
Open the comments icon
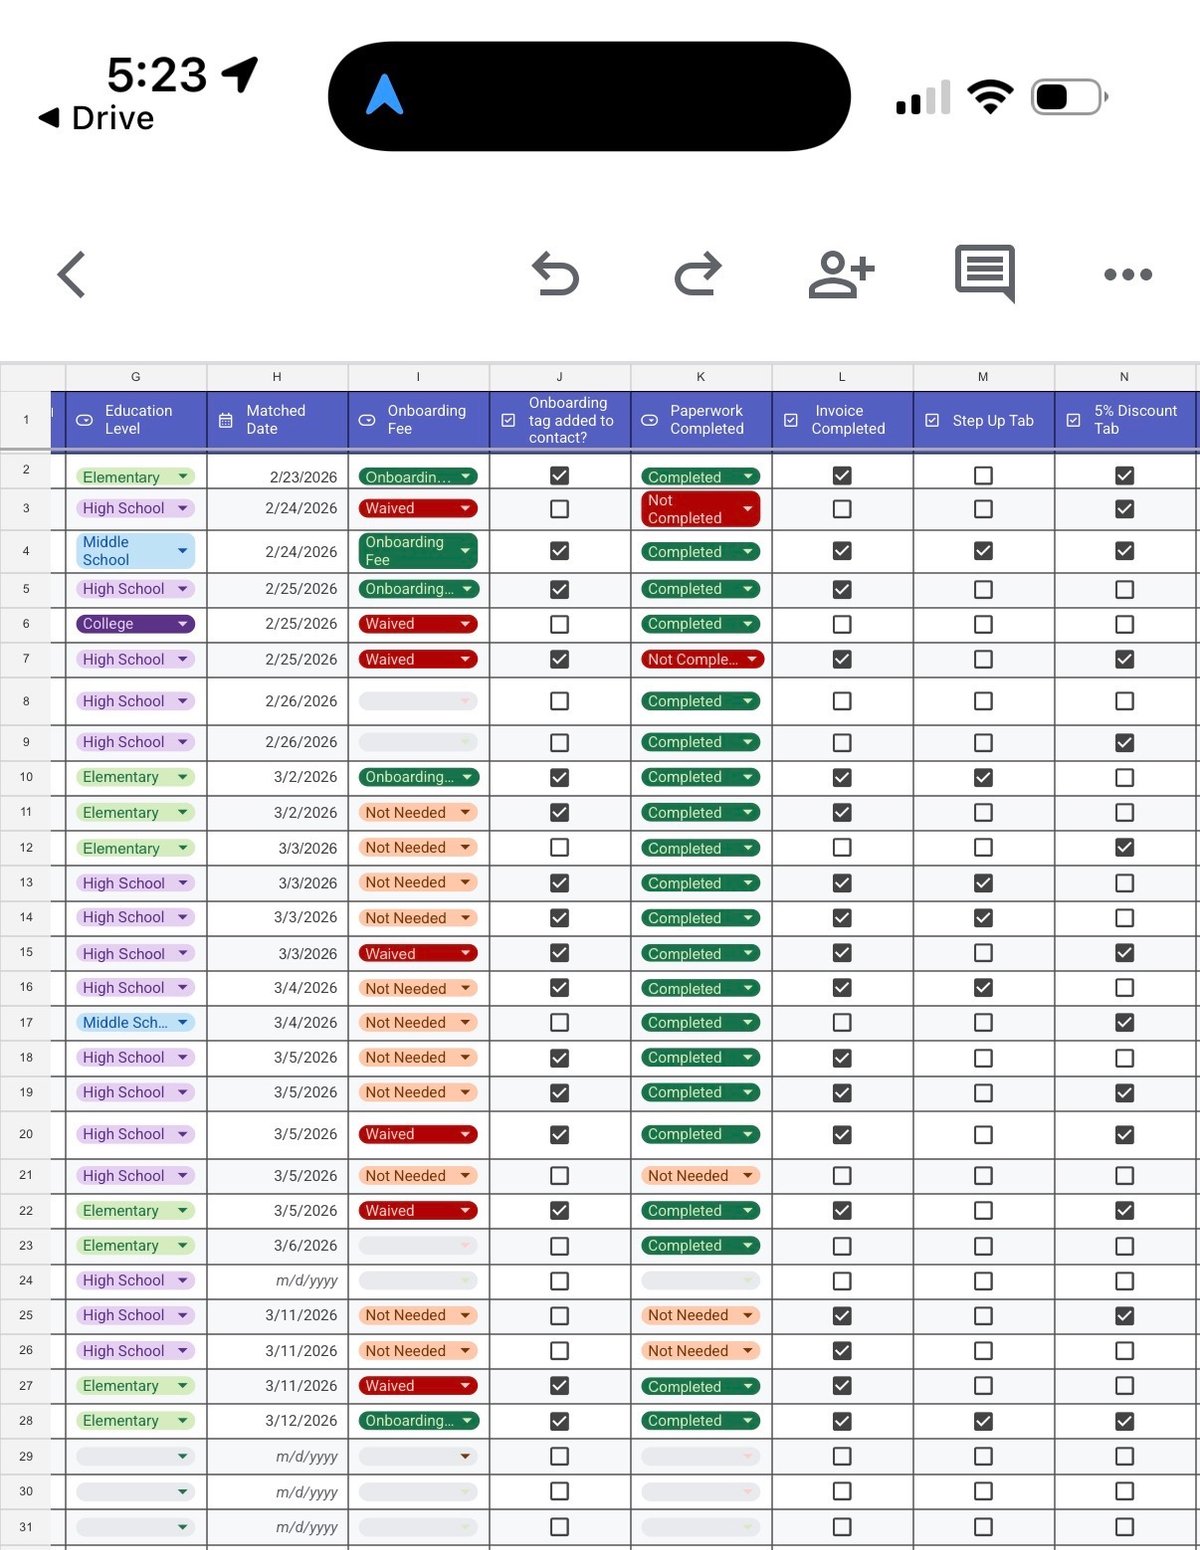click(x=984, y=273)
